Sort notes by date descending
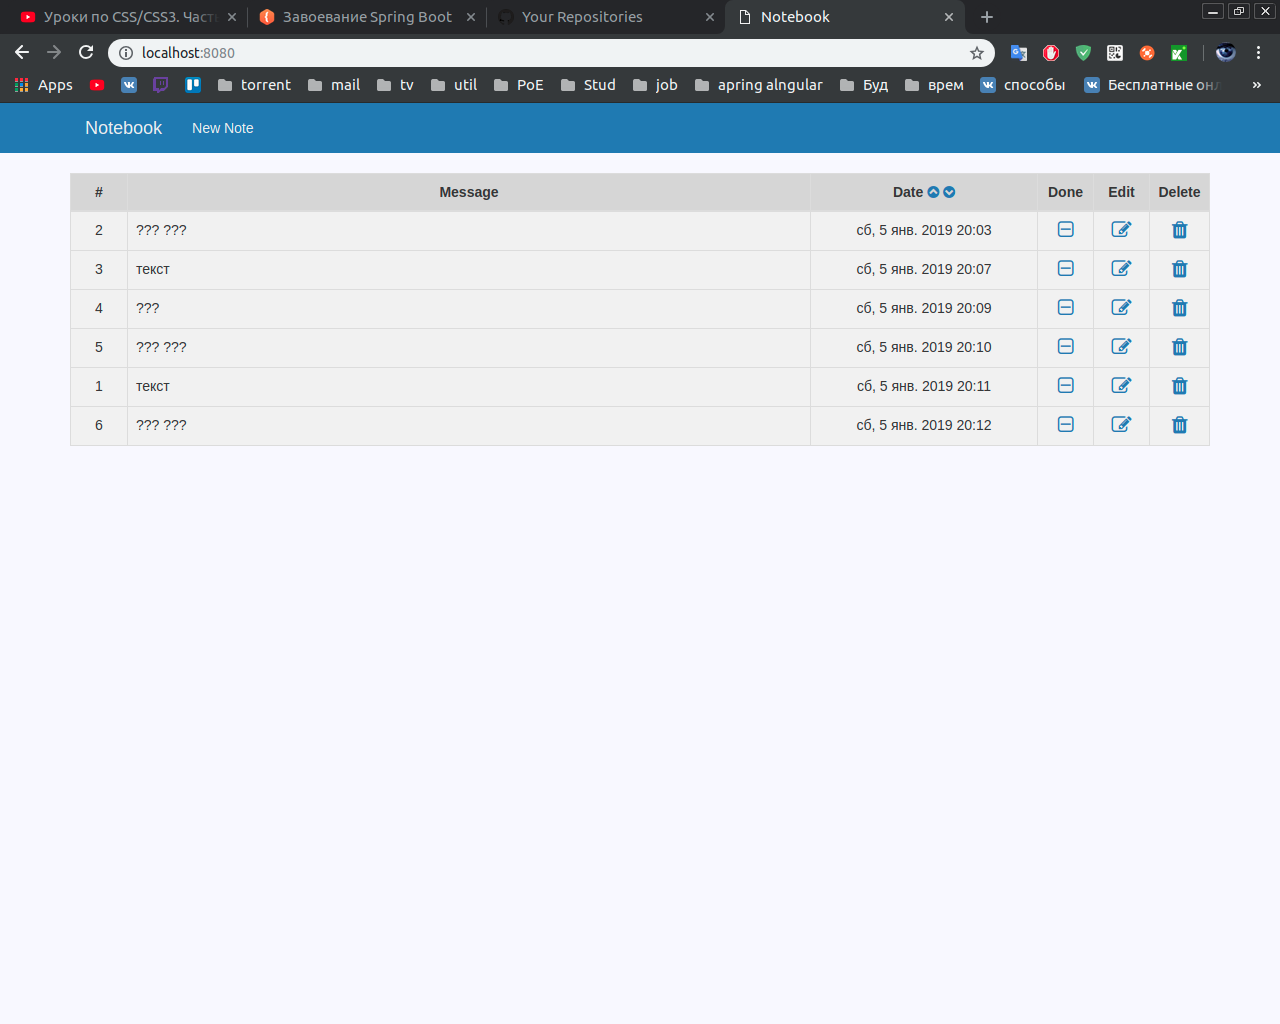 click(x=947, y=192)
